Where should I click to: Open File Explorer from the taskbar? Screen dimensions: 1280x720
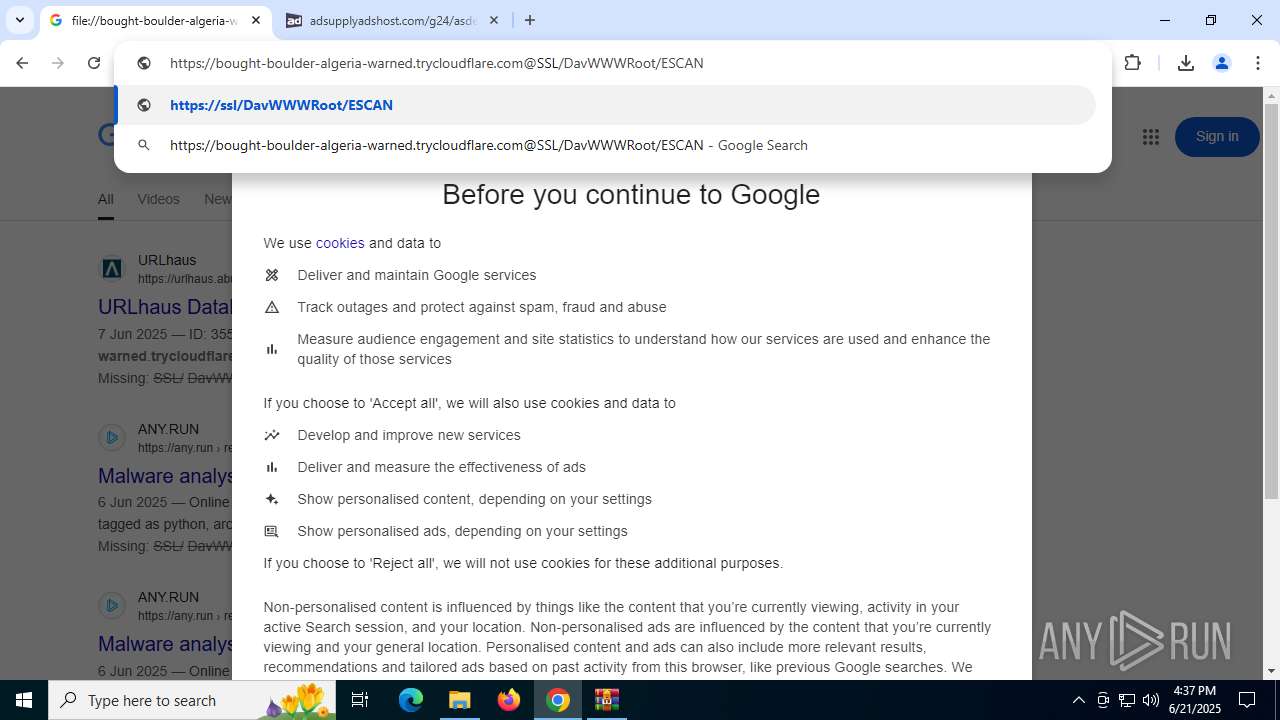click(x=460, y=700)
